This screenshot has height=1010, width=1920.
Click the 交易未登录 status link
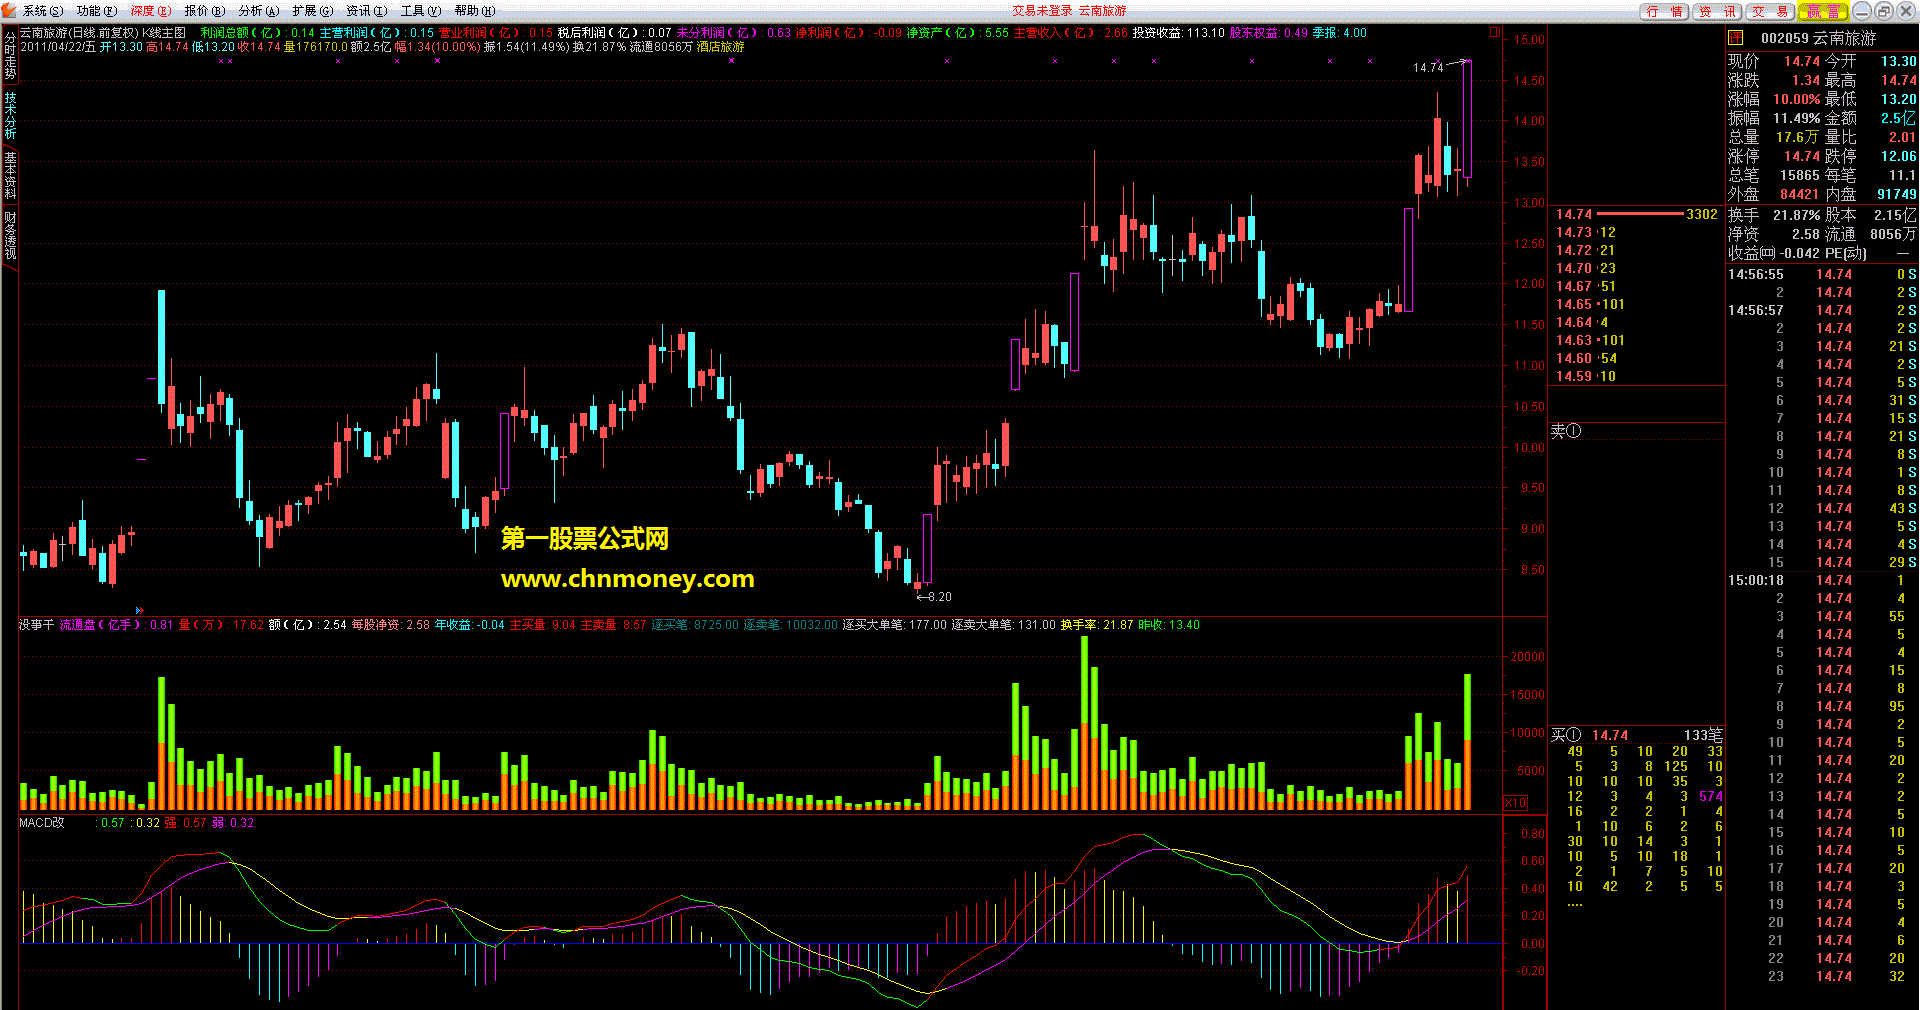point(1042,11)
